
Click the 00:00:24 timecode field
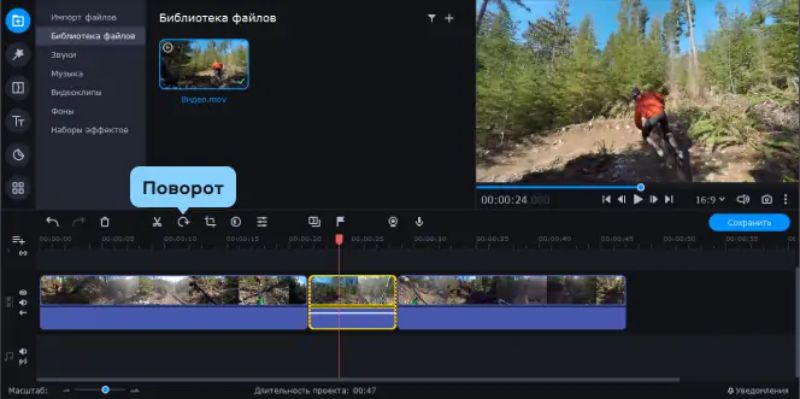(x=515, y=200)
